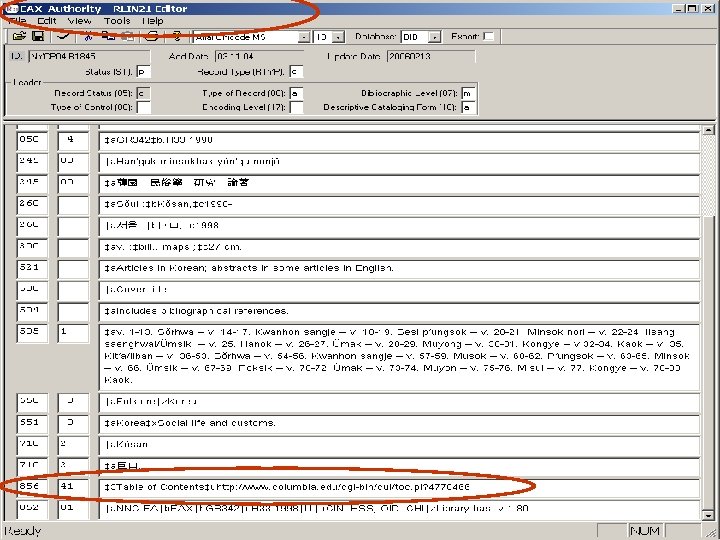Click the 245 field with Chinese character title
Image resolution: width=720 pixels, height=540 pixels.
[x=399, y=184]
